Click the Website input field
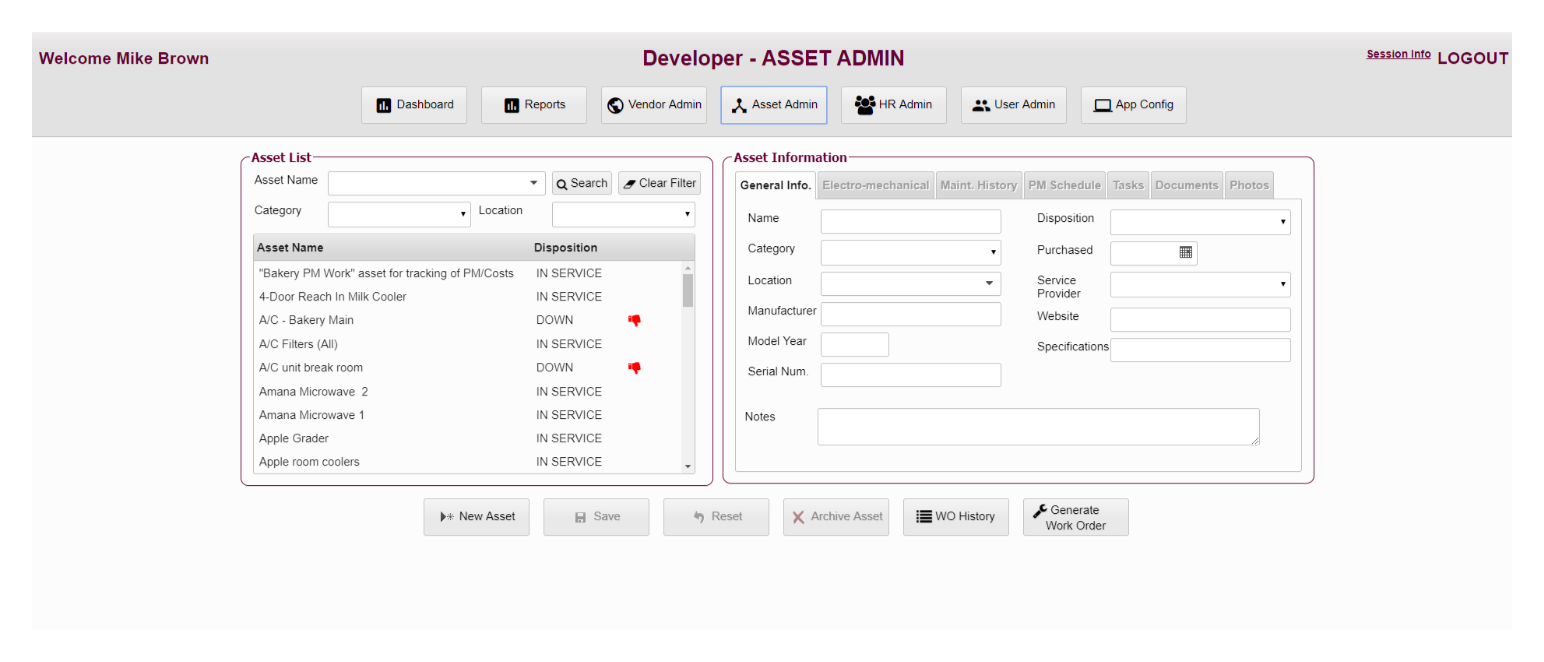This screenshot has width=1544, height=662. [1200, 319]
